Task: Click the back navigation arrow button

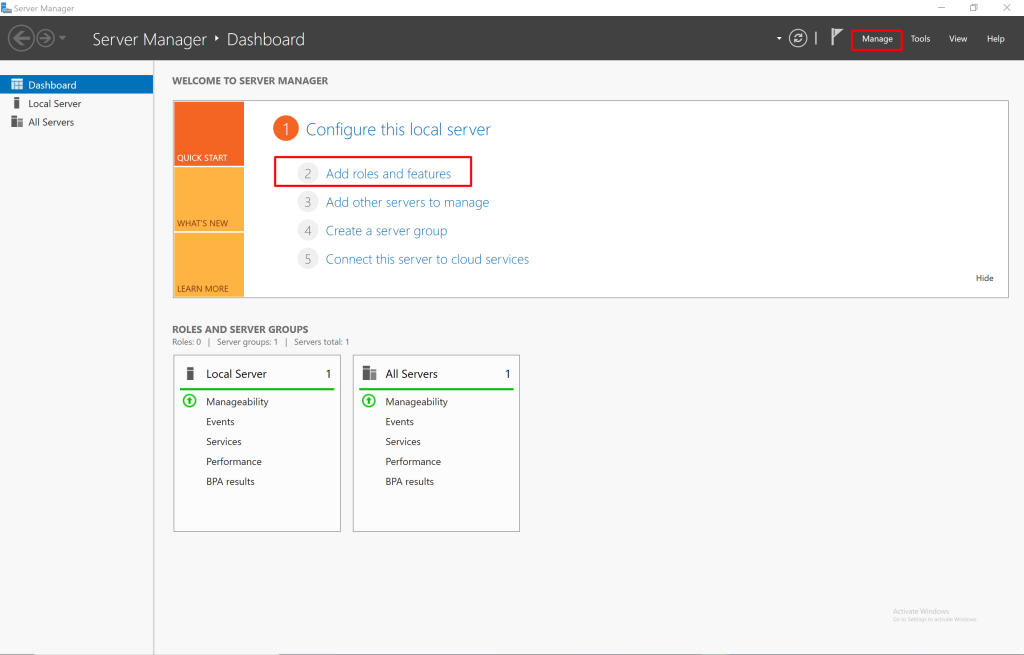Action: coord(21,39)
